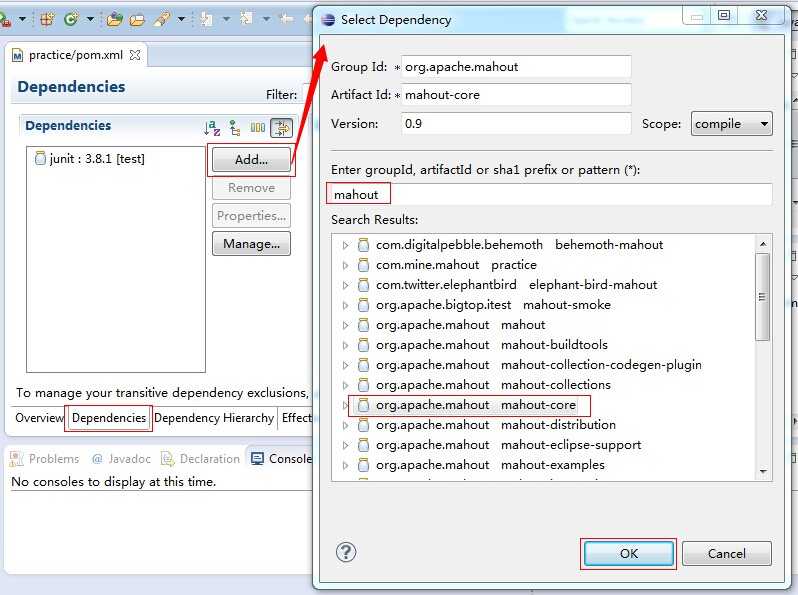Click the Problems view icon
This screenshot has width=798, height=595.
coord(17,459)
